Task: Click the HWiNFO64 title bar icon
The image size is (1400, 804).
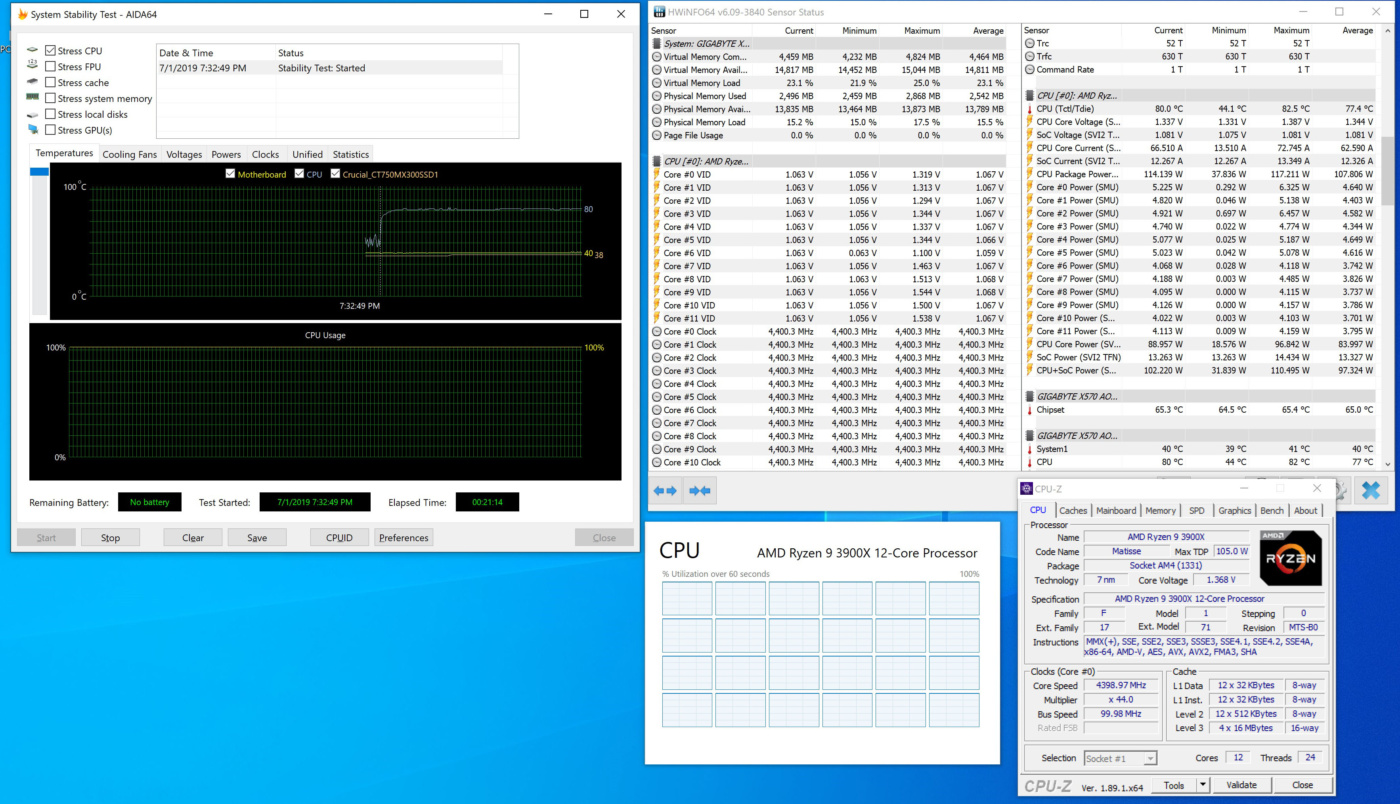Action: pyautogui.click(x=657, y=12)
